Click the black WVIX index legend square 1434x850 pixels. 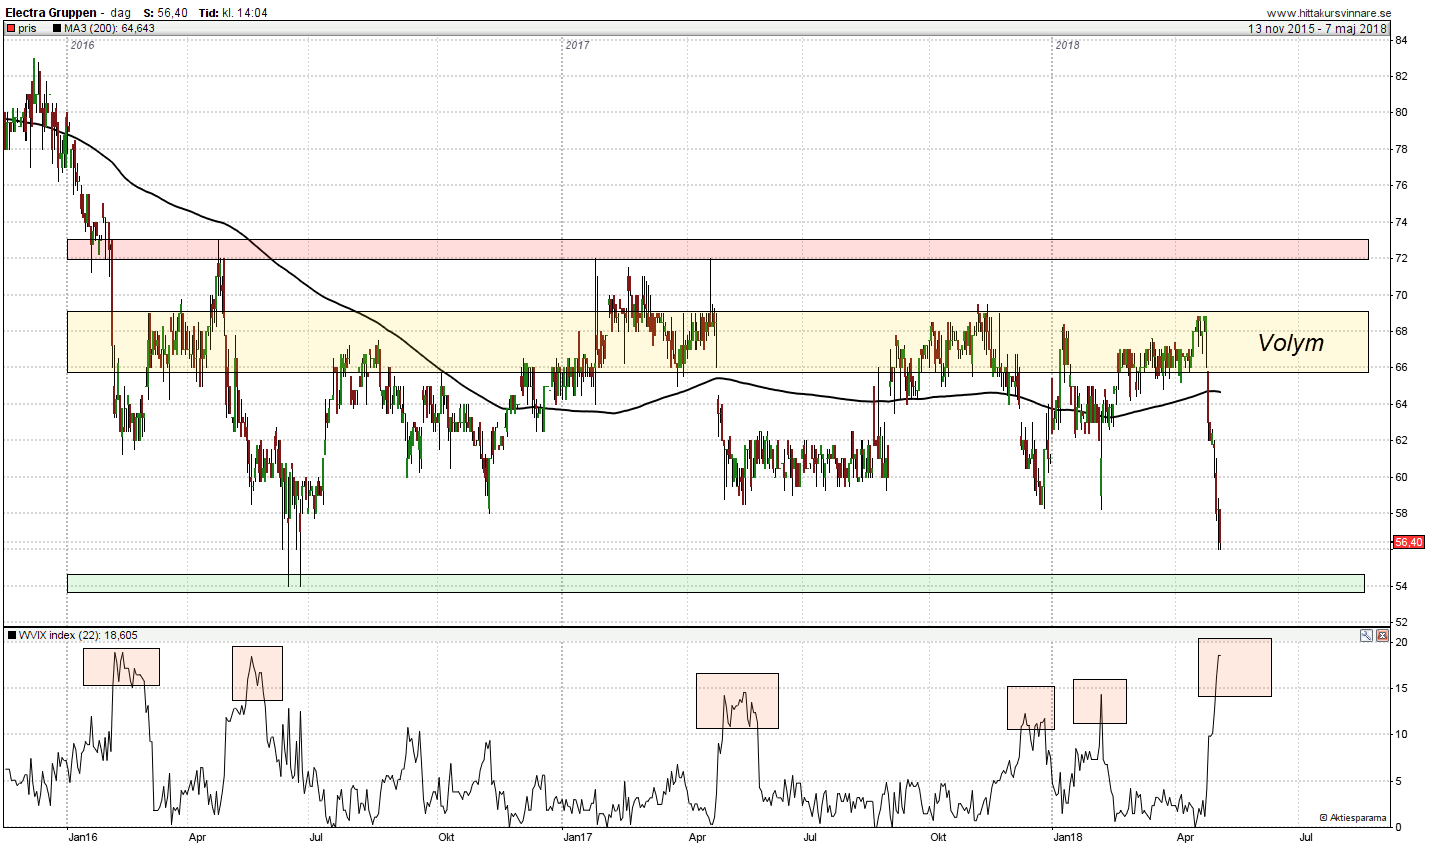[11, 635]
